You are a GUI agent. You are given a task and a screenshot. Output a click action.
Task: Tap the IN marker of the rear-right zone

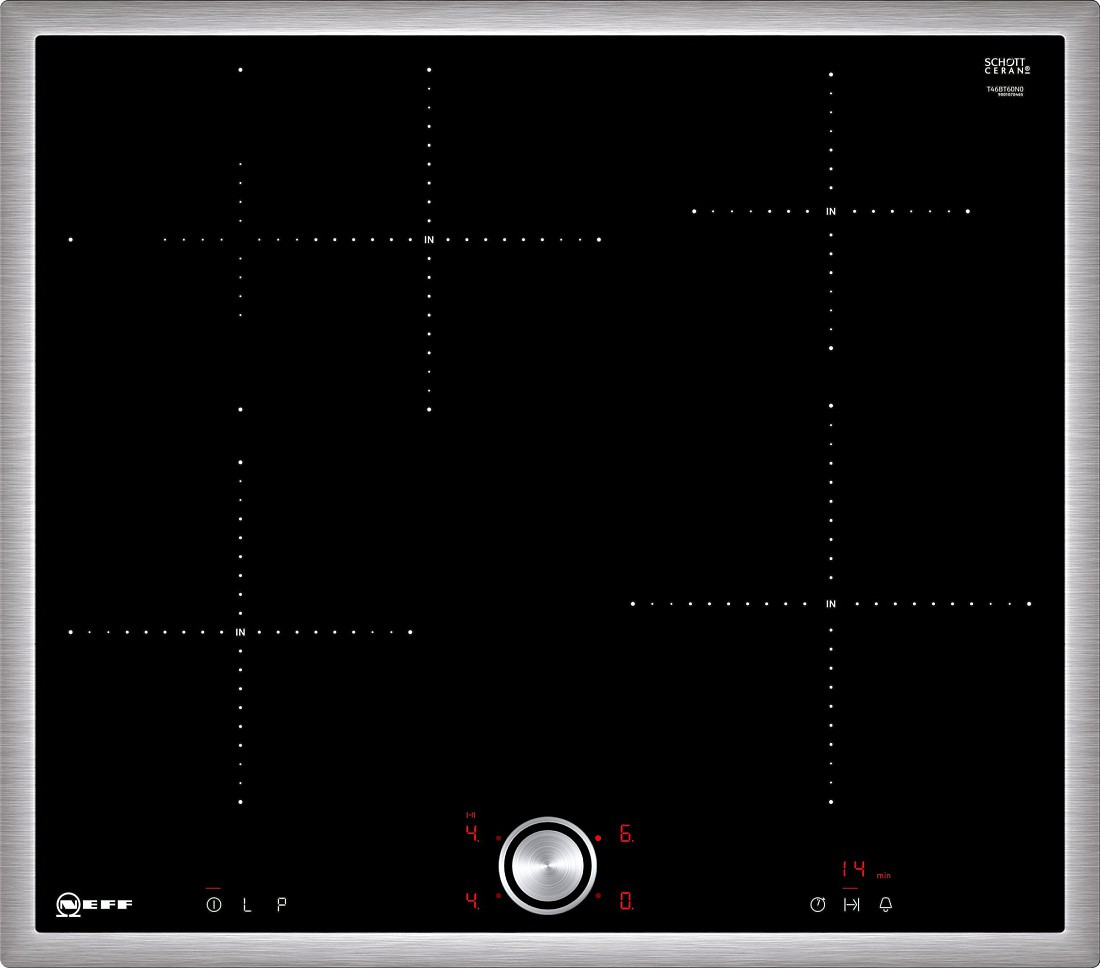click(x=830, y=212)
